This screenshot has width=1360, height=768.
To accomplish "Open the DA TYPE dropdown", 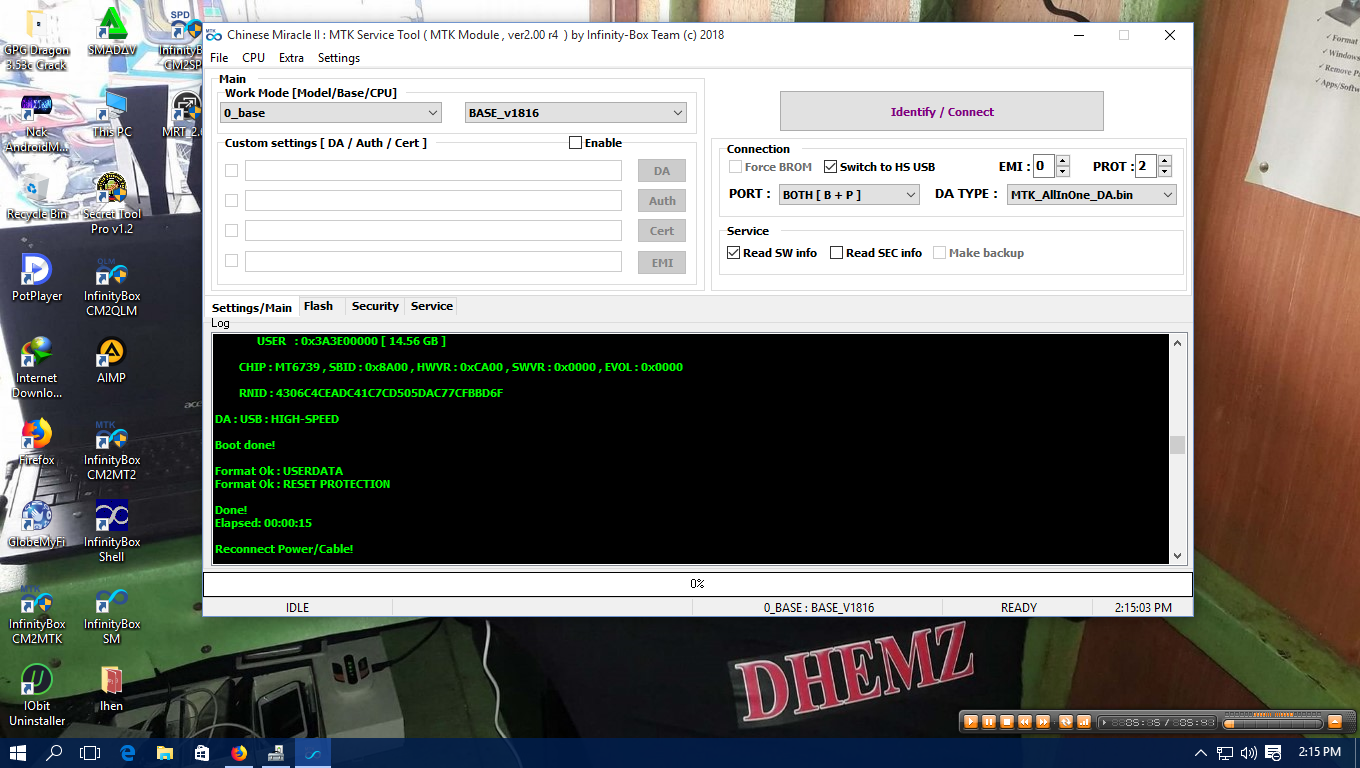I will coord(1091,195).
